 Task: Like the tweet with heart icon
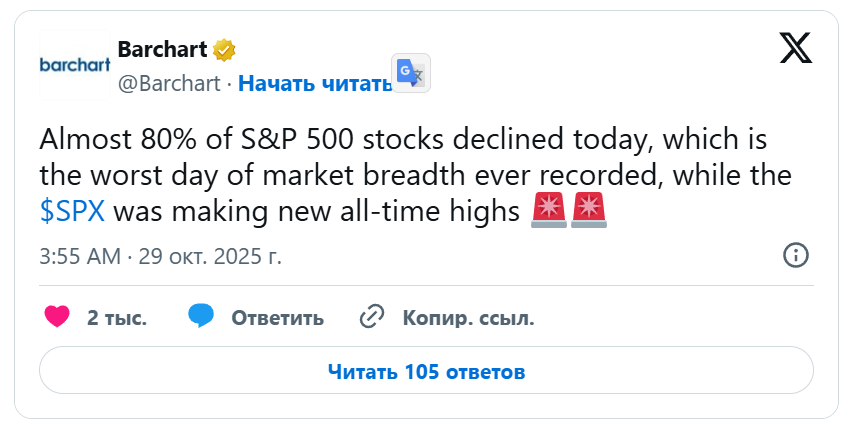[x=59, y=318]
